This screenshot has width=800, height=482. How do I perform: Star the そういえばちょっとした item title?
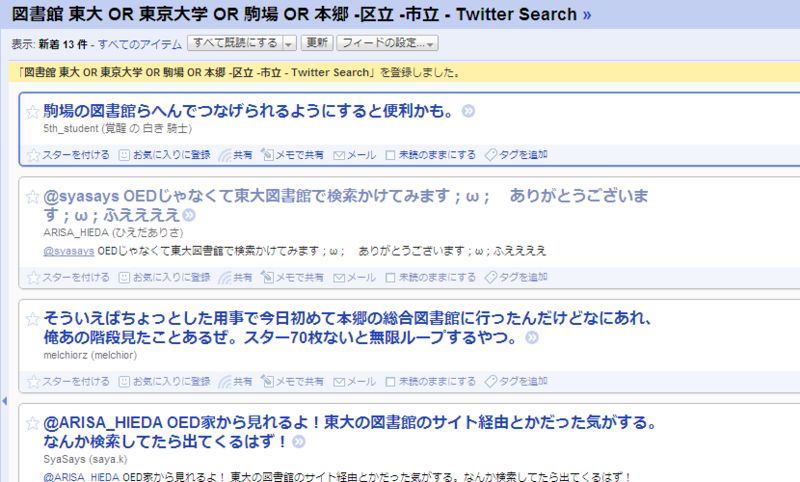[33, 319]
